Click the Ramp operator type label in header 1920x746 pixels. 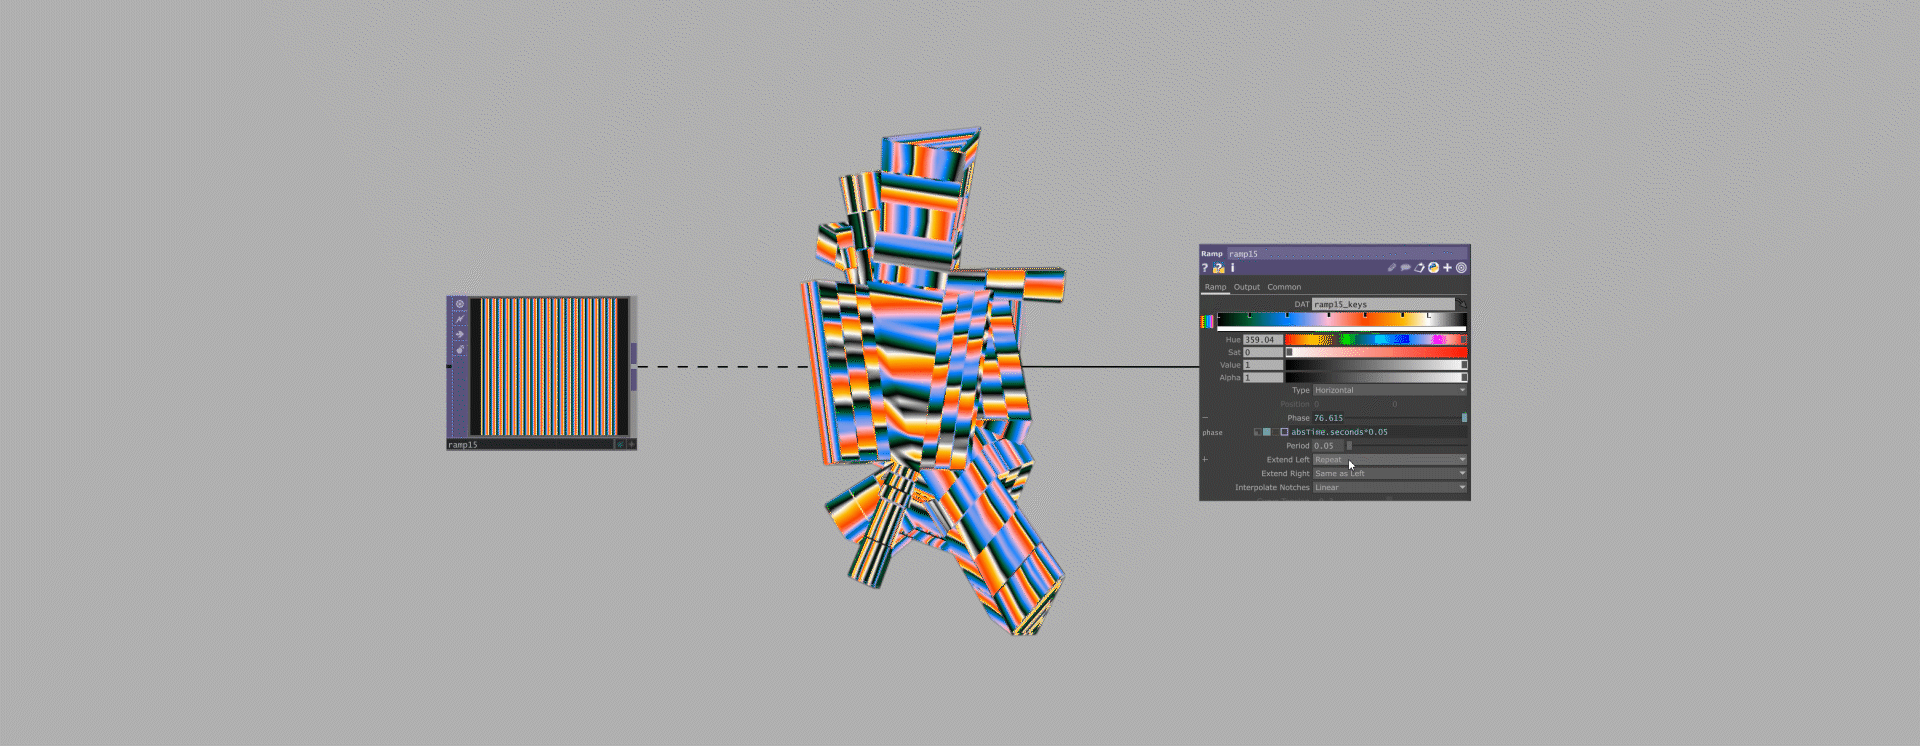tap(1212, 254)
